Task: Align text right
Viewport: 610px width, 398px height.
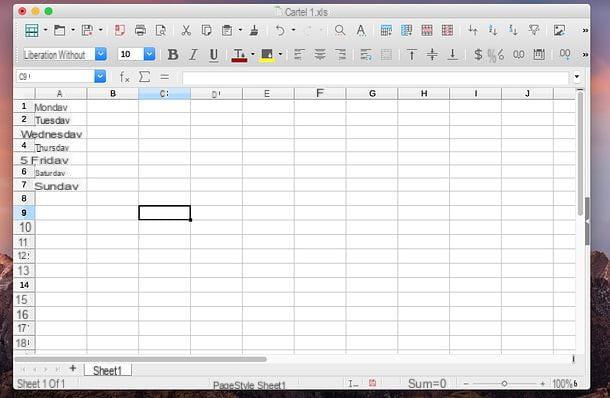Action: (x=340, y=54)
